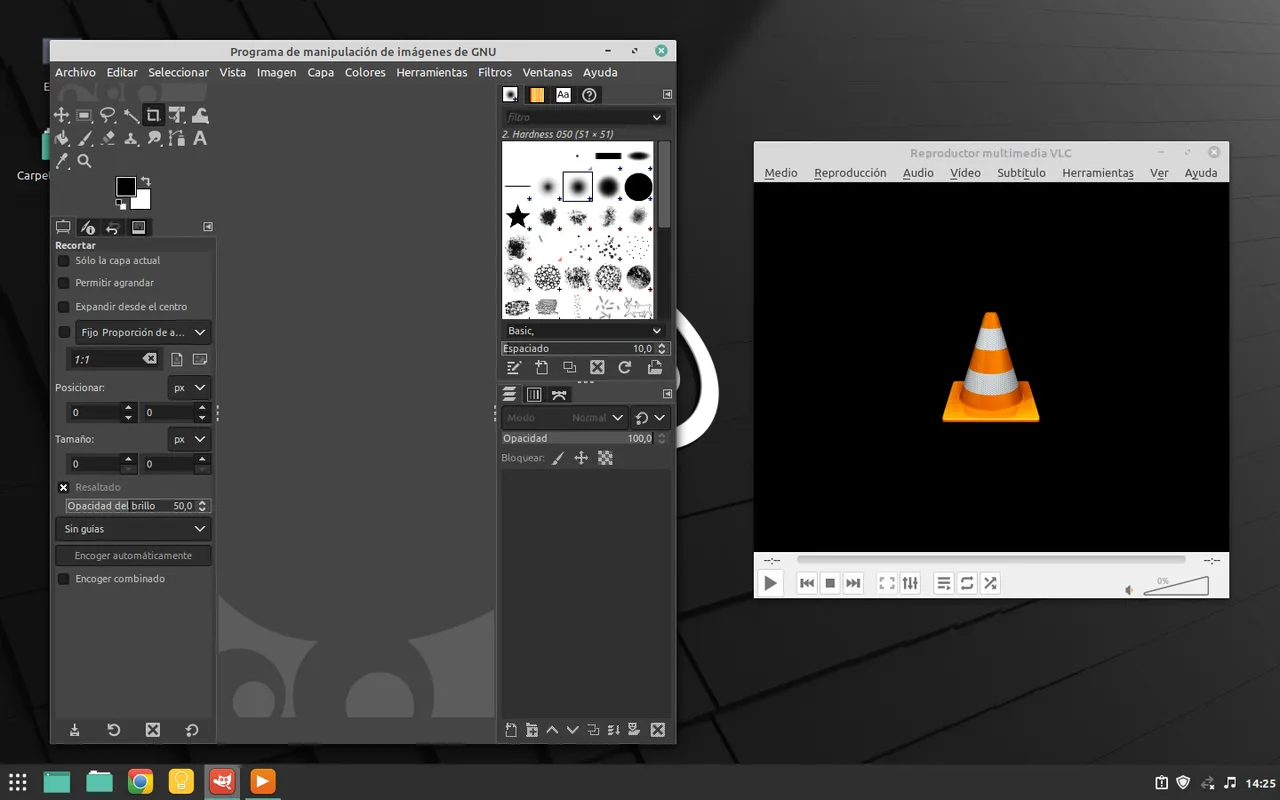Screen dimensions: 1280x800
Task: Open the 'Basic,' brush tag dropdown
Action: [585, 331]
